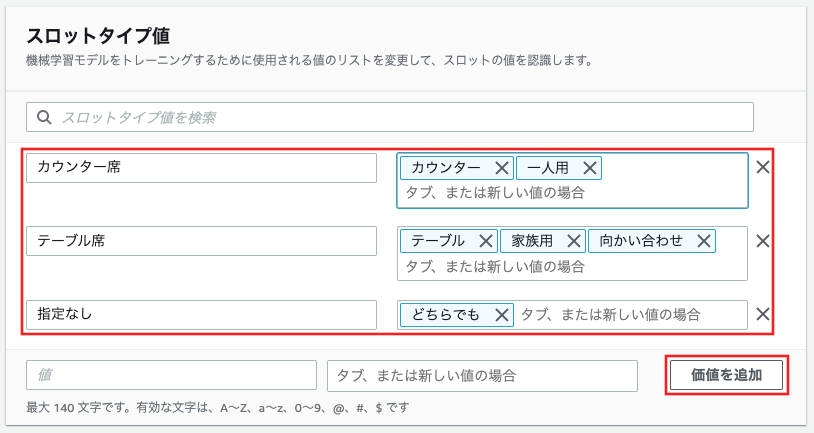
Task: Remove the 一人用 synonym tag
Action: coord(590,168)
